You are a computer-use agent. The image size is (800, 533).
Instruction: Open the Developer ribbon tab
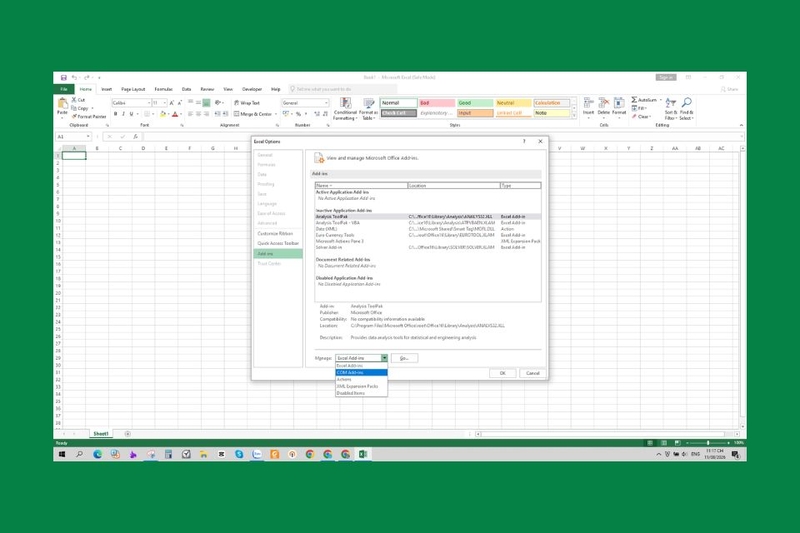click(252, 89)
